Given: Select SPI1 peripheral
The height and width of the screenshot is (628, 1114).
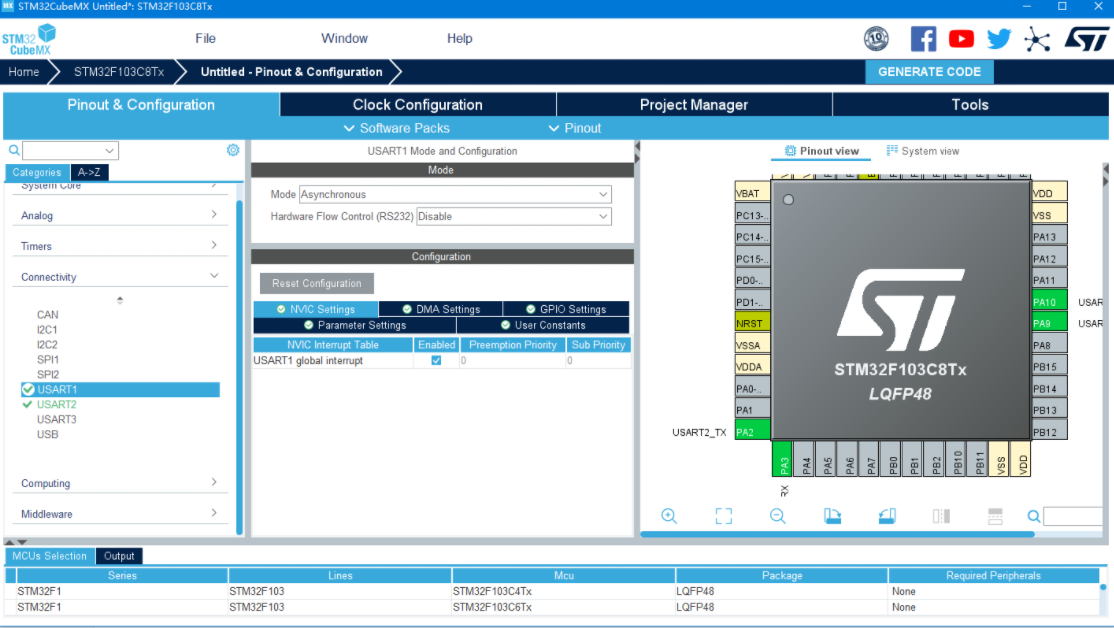Looking at the screenshot, I should click(x=48, y=359).
